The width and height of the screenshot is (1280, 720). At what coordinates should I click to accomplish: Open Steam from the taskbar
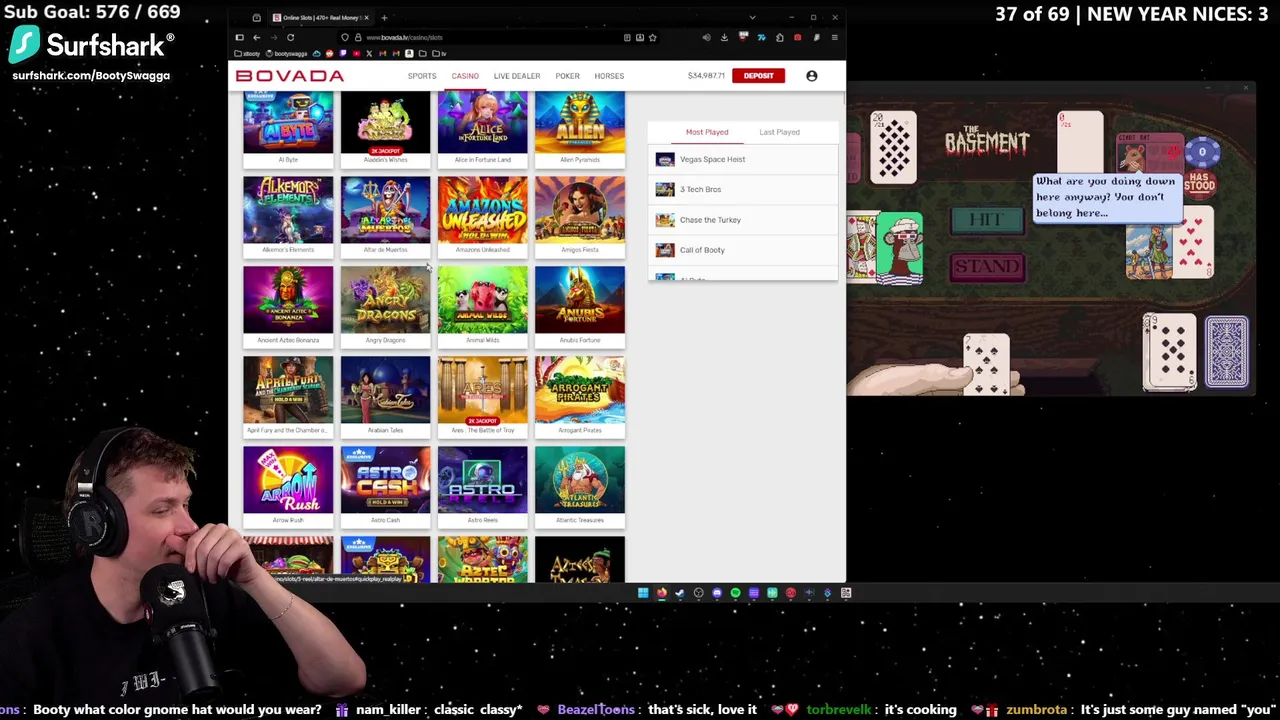[680, 593]
